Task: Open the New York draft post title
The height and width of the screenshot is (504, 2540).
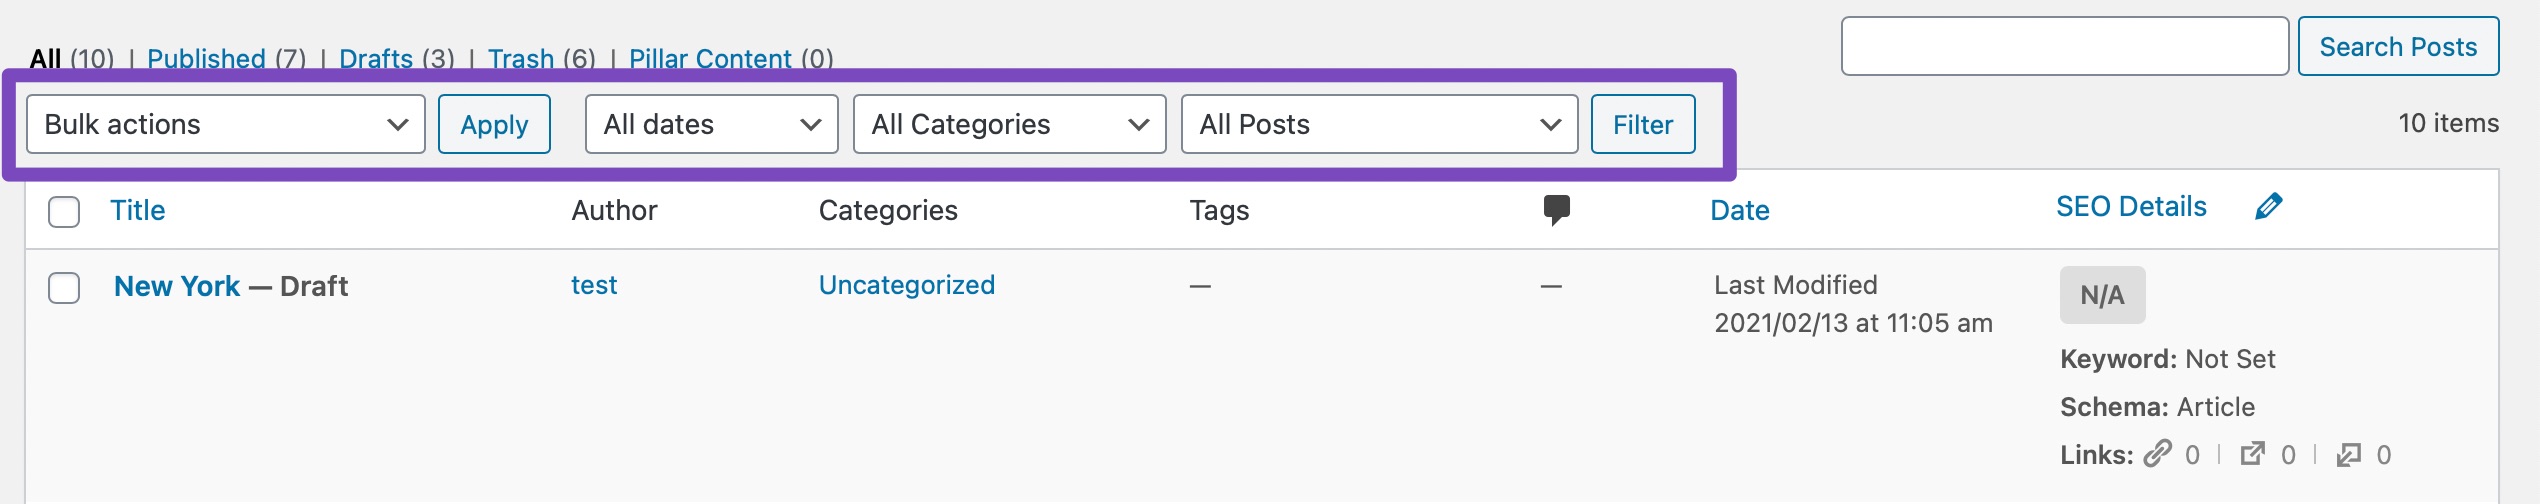Action: coord(177,287)
